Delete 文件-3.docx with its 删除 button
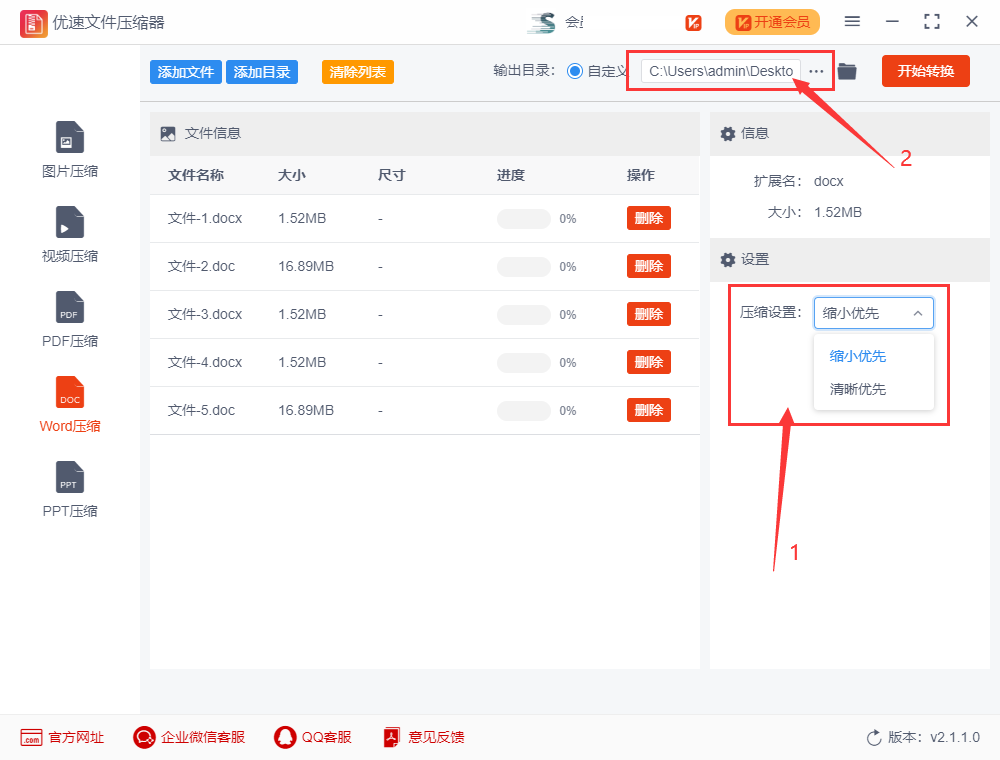Screen dimensions: 1000x760 [x=648, y=314]
